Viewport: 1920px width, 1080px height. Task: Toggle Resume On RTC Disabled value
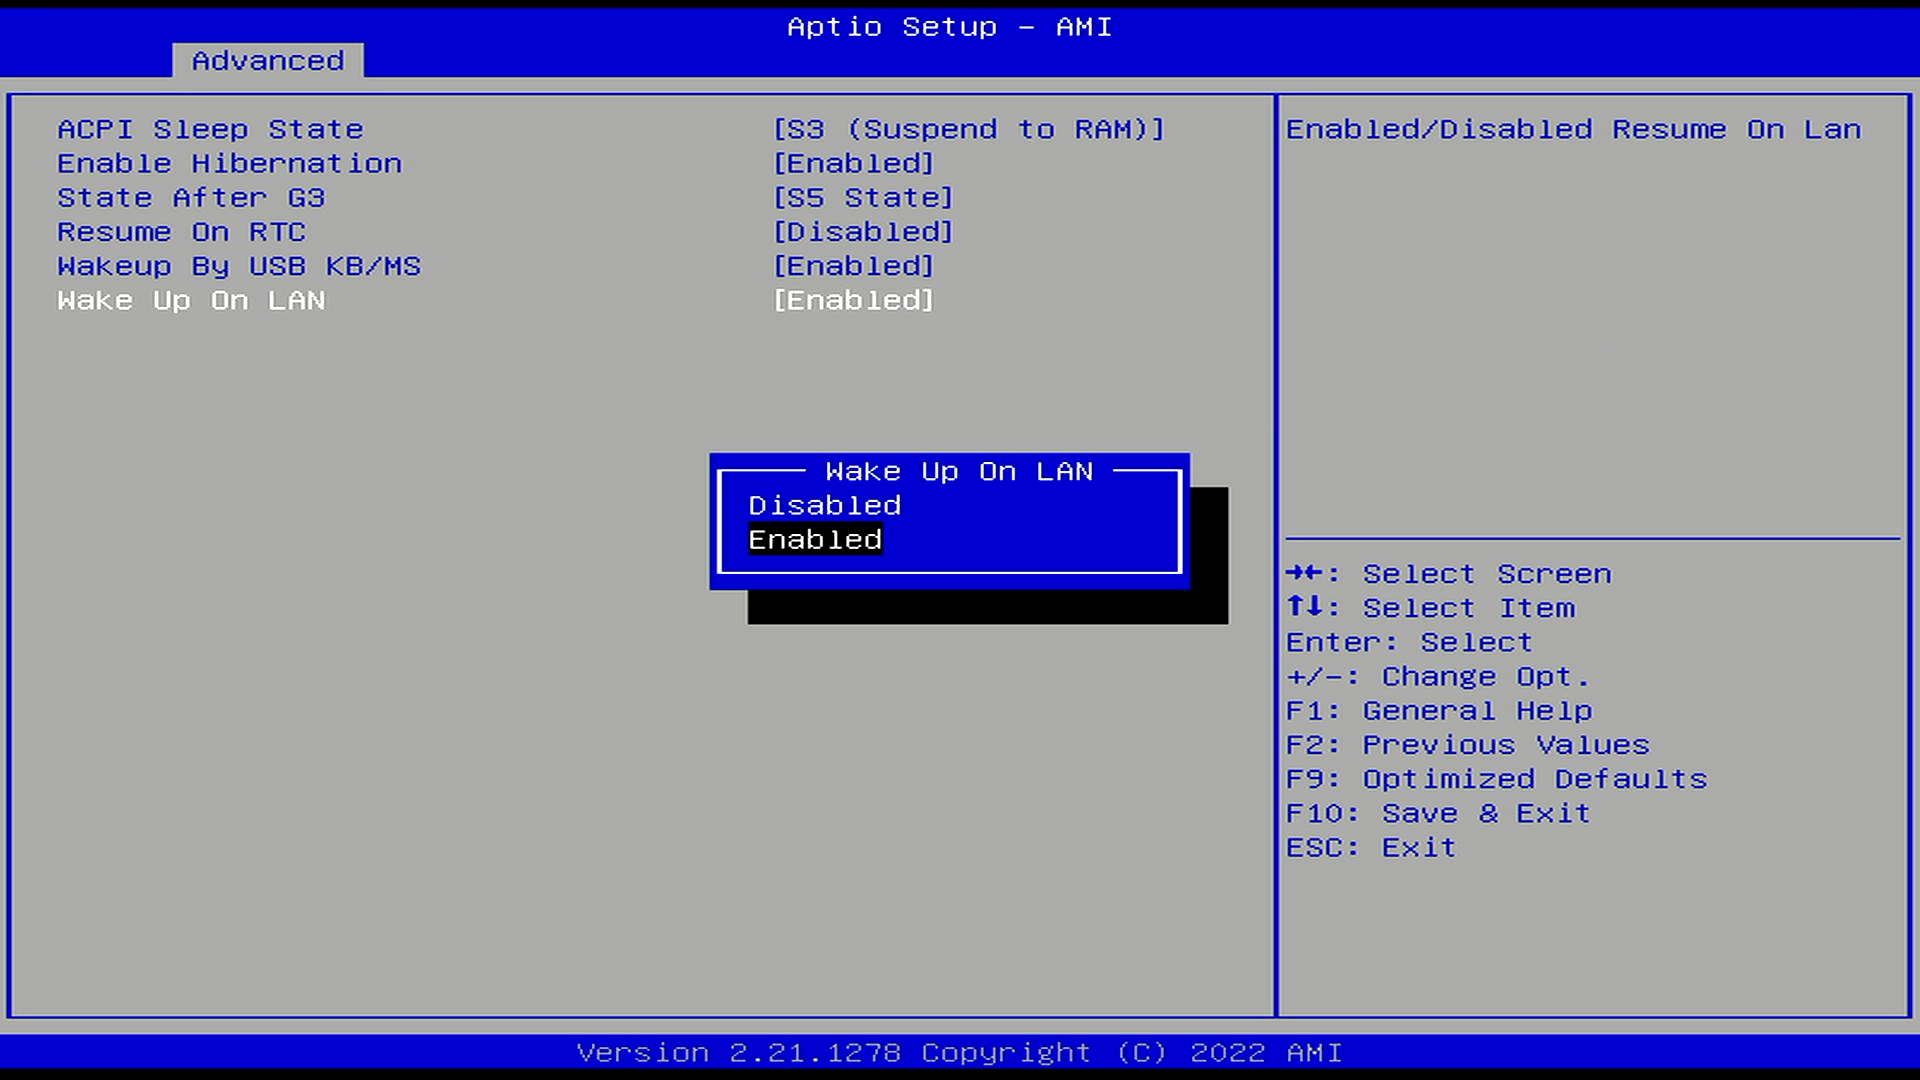(x=863, y=232)
